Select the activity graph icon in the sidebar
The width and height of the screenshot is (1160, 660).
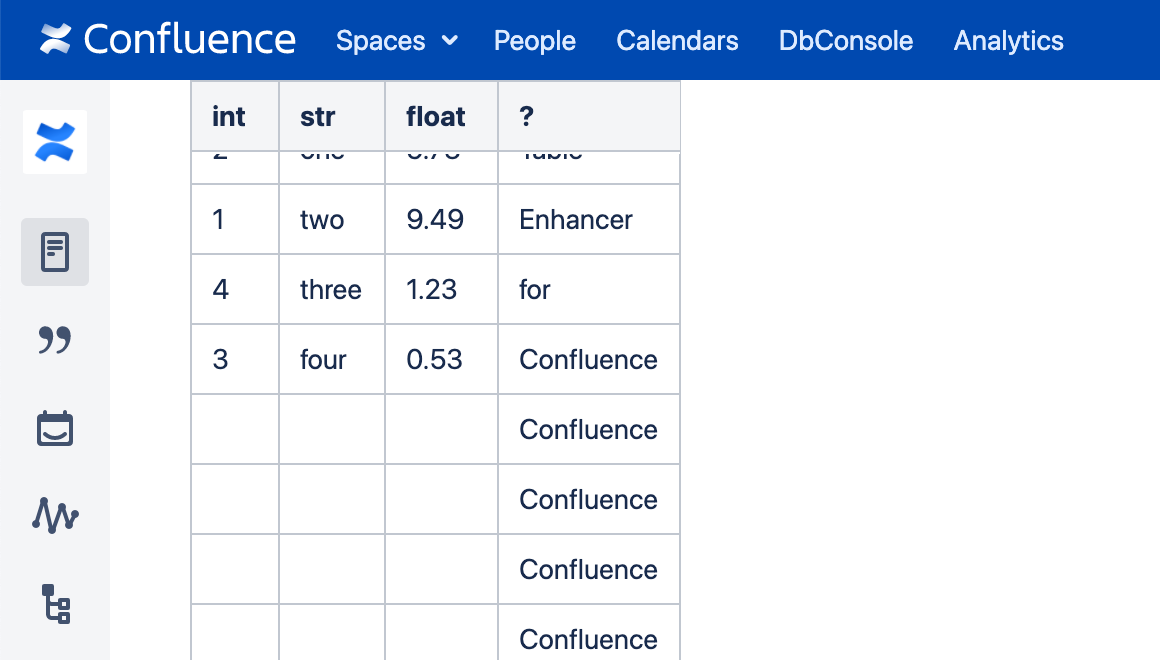coord(54,516)
